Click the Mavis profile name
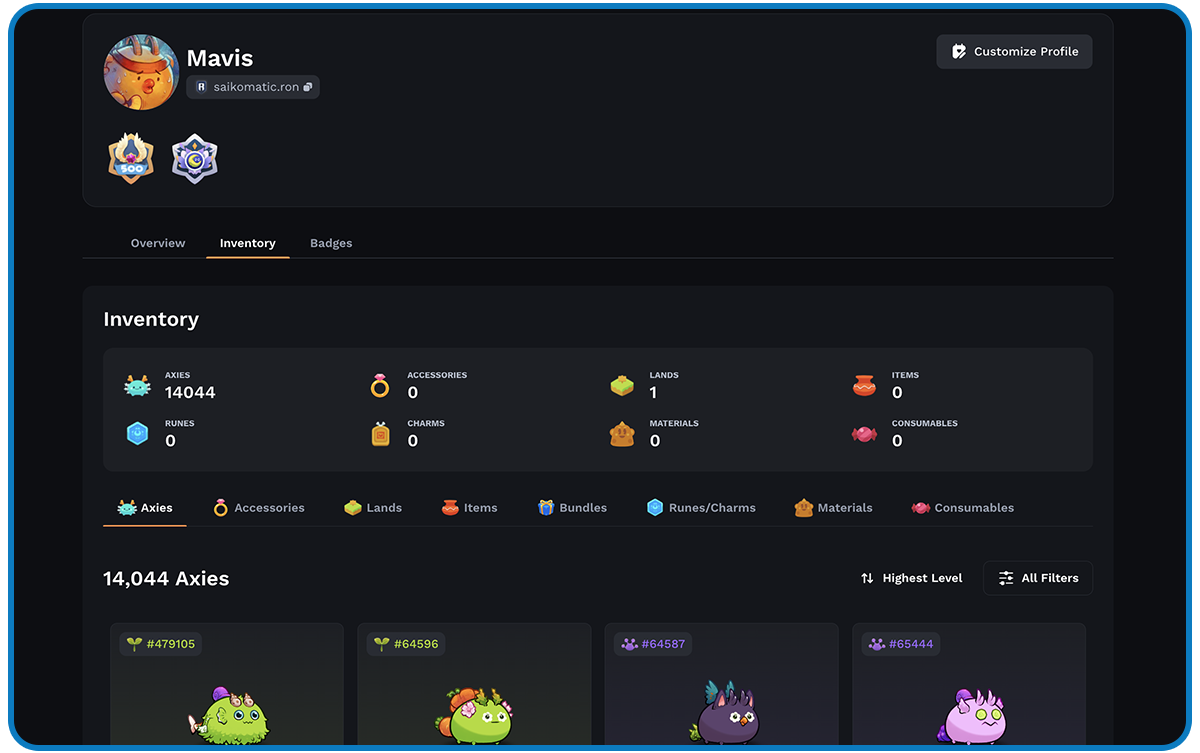1200x753 pixels. point(220,58)
